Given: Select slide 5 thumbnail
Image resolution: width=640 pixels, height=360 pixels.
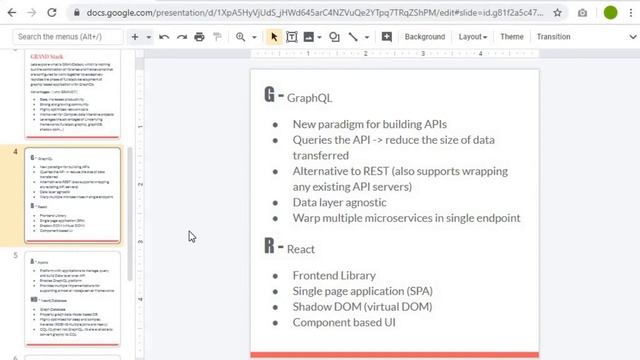Looking at the screenshot, I should (x=72, y=299).
